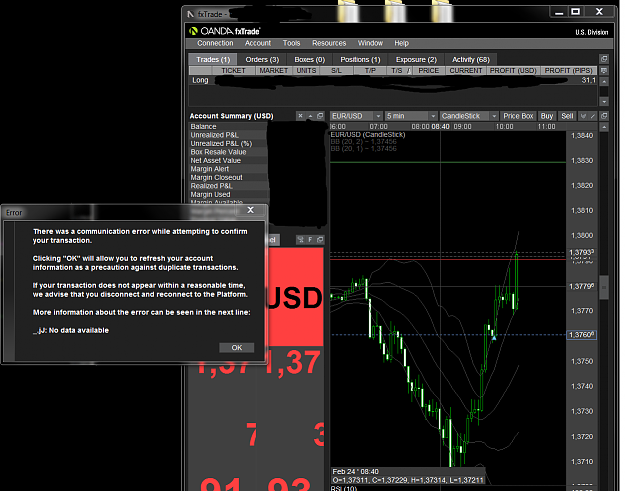Click the Balance row in Account Summary
This screenshot has width=625, height=491.
tap(228, 126)
